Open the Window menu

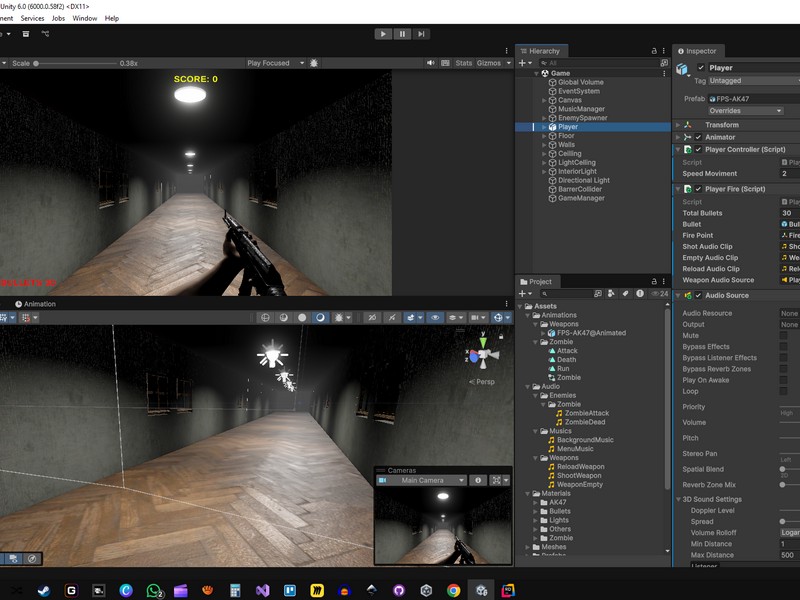(85, 18)
